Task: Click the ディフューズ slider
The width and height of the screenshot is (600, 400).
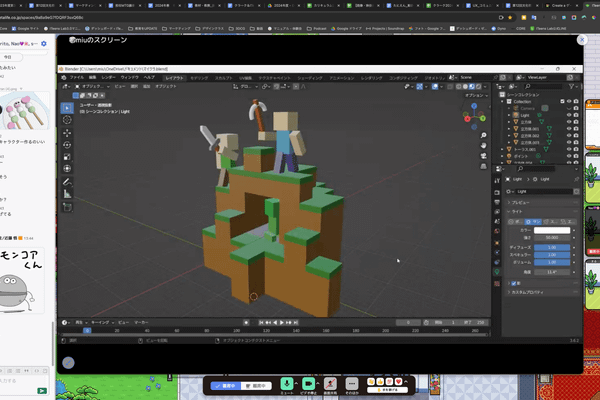Action: 552,248
